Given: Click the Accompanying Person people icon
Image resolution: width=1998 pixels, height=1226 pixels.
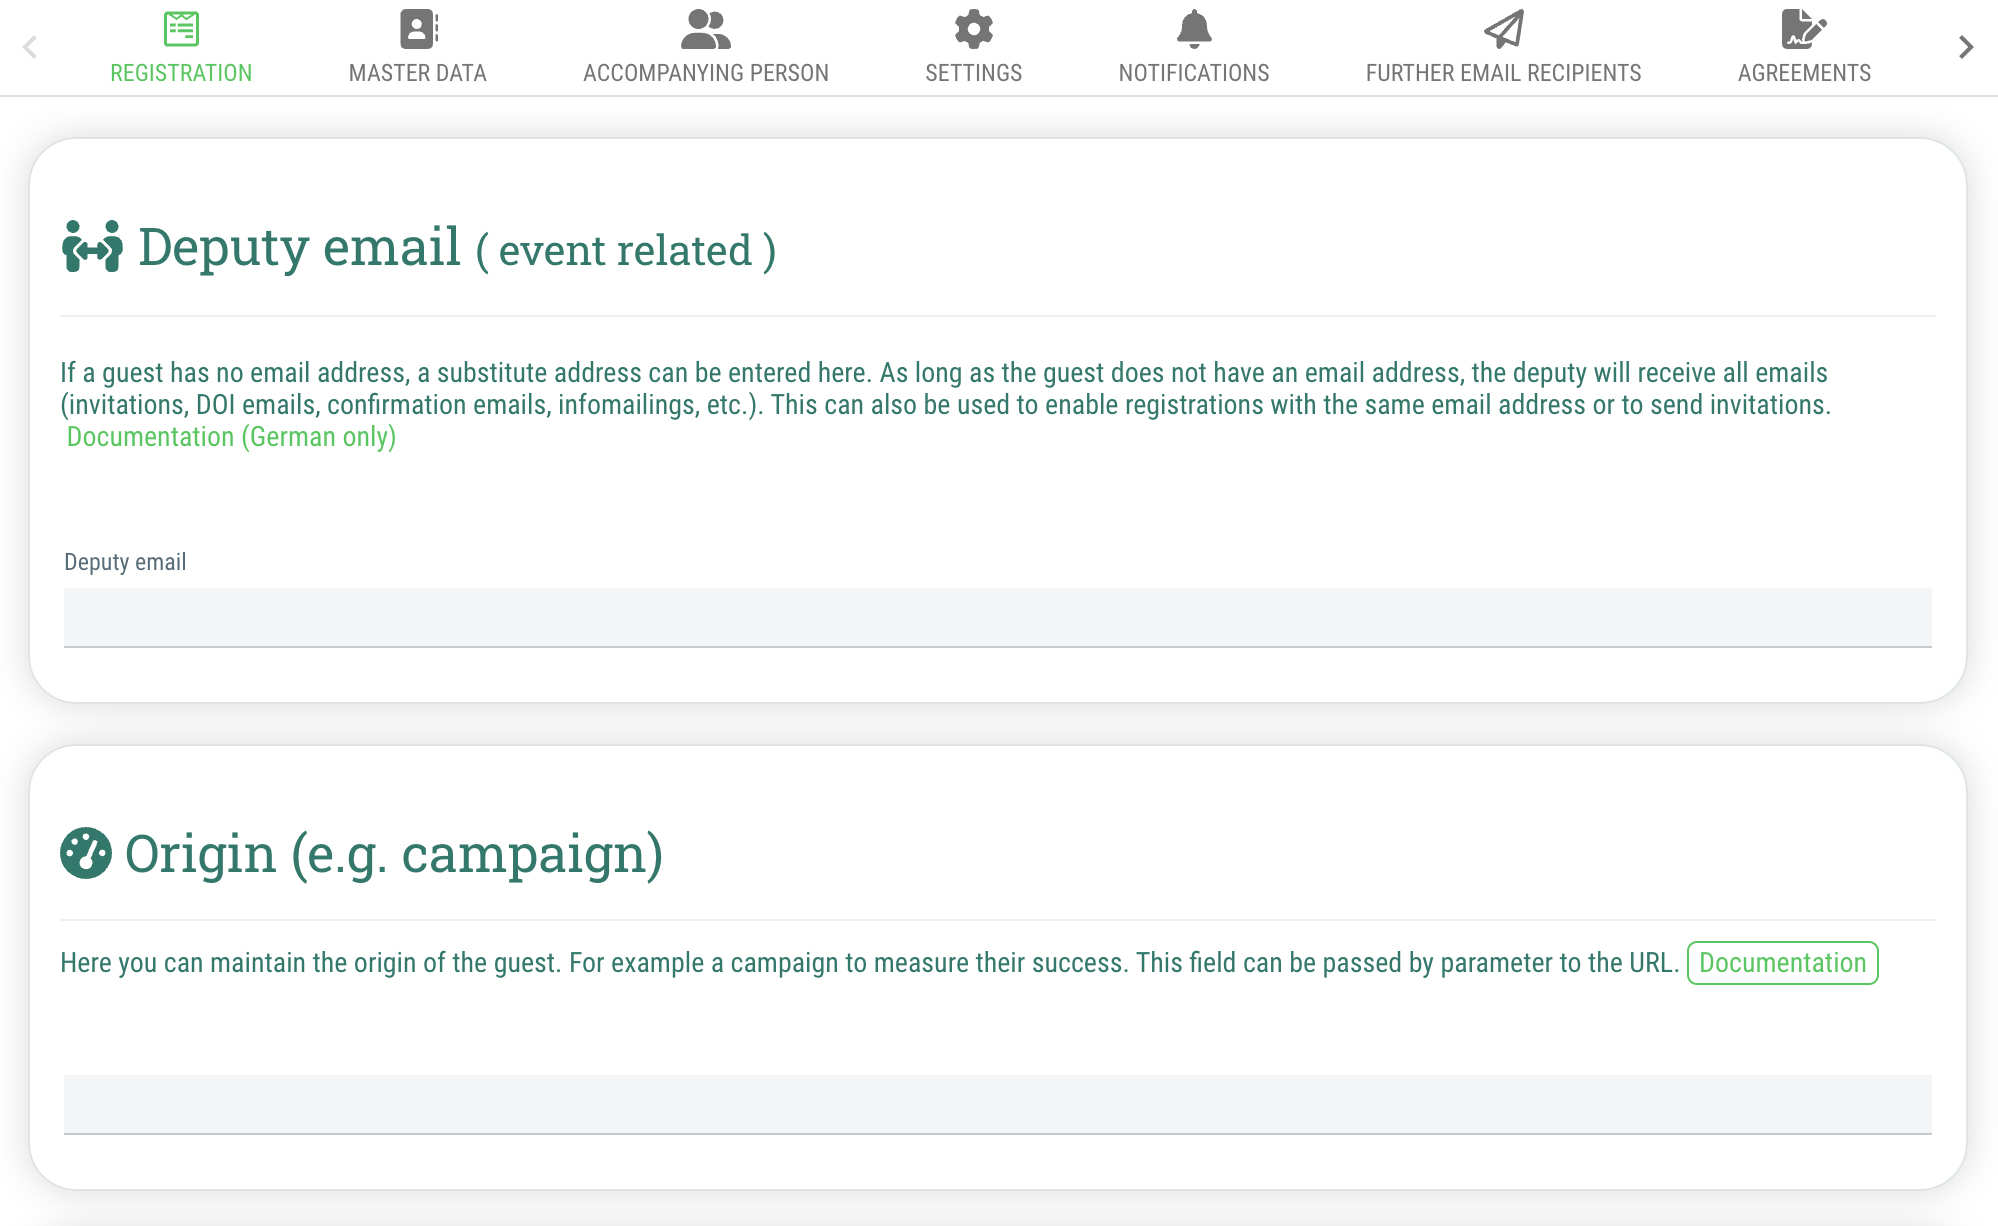Looking at the screenshot, I should [706, 29].
